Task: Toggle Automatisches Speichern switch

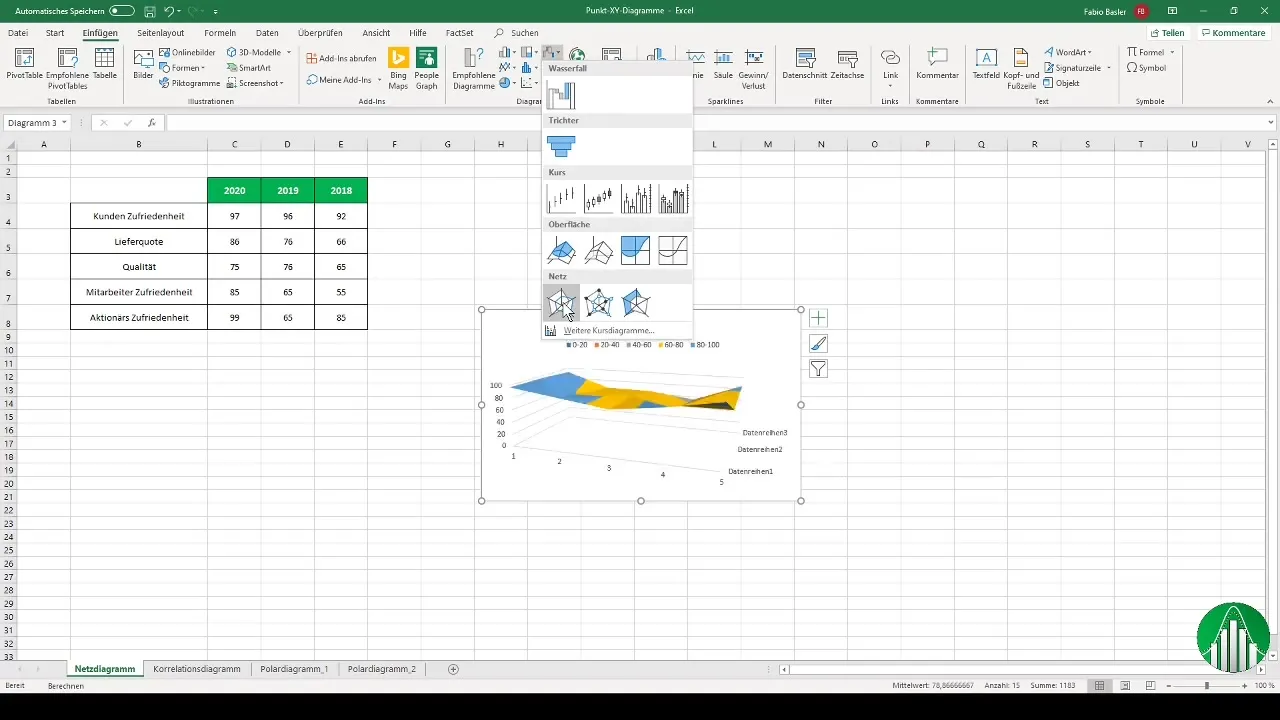Action: [121, 10]
